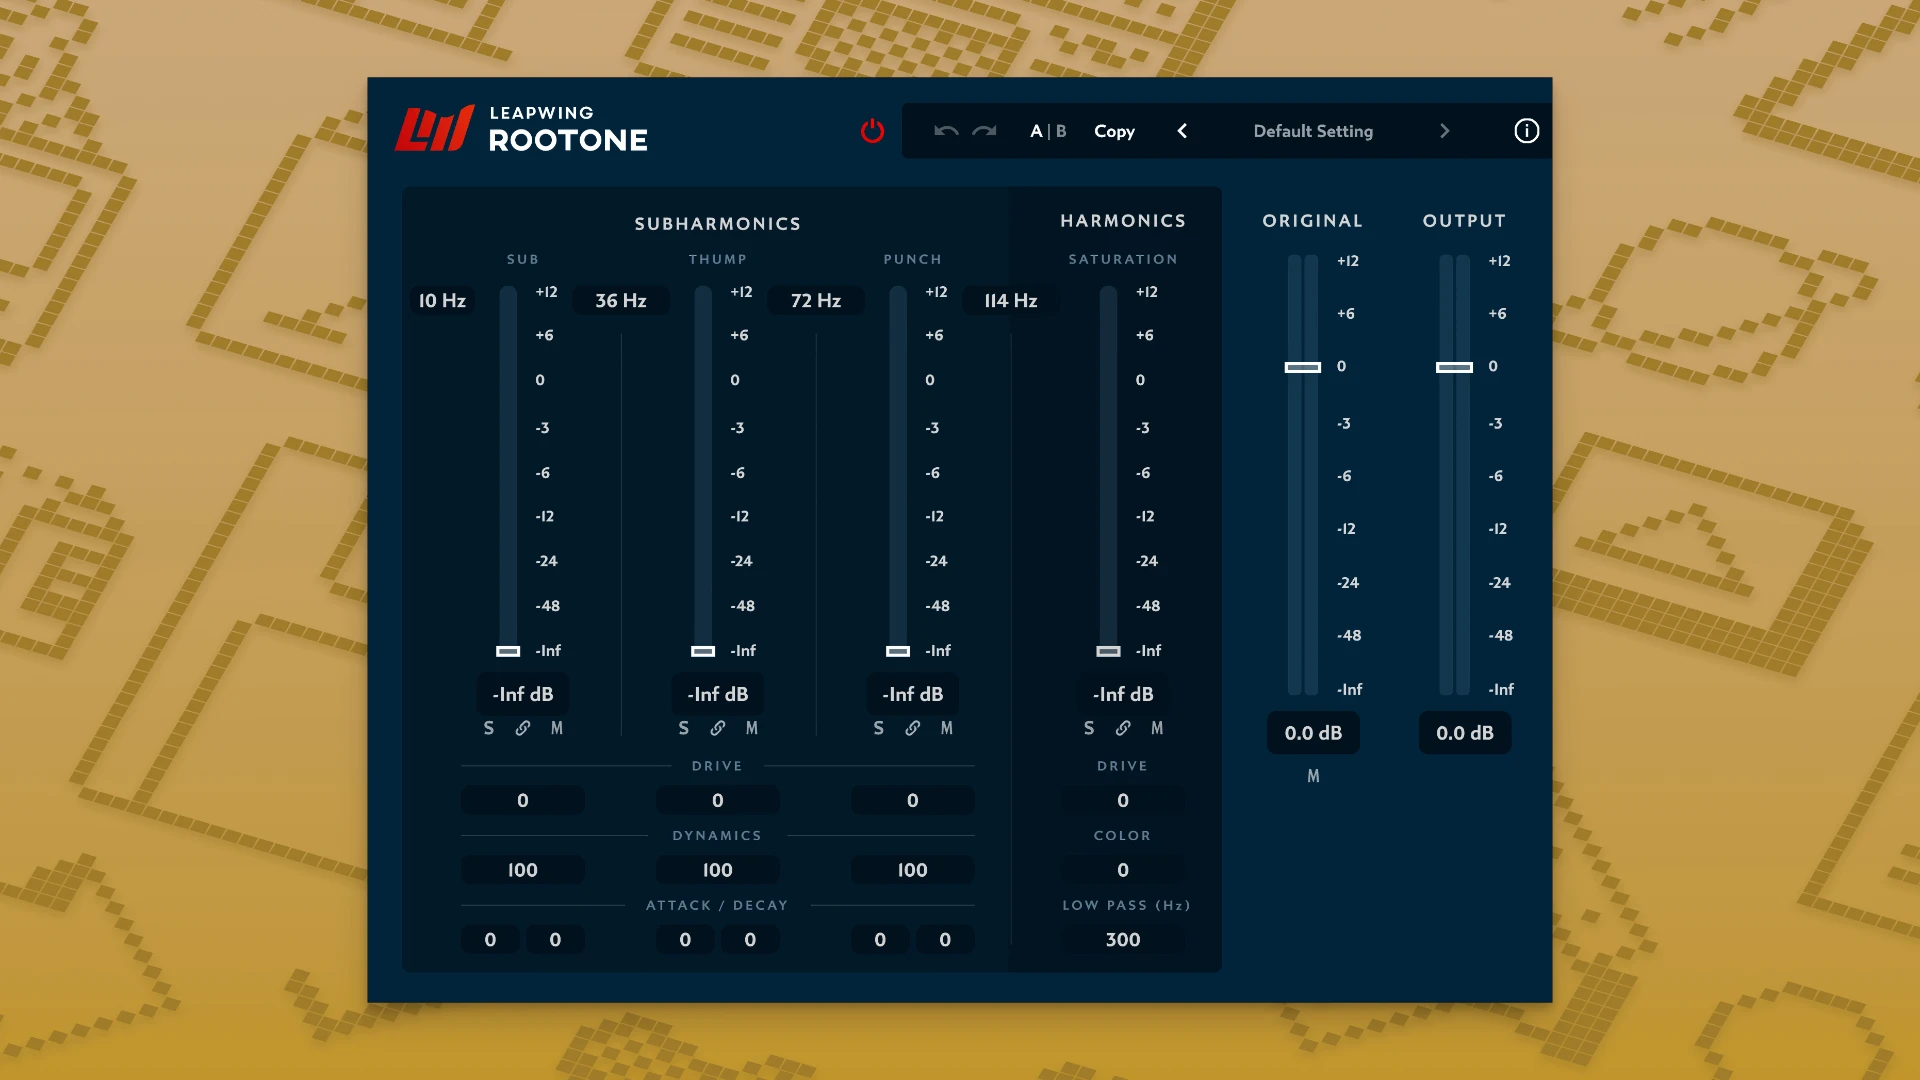Open the Default Setting preset menu
This screenshot has height=1080, width=1920.
coord(1313,131)
